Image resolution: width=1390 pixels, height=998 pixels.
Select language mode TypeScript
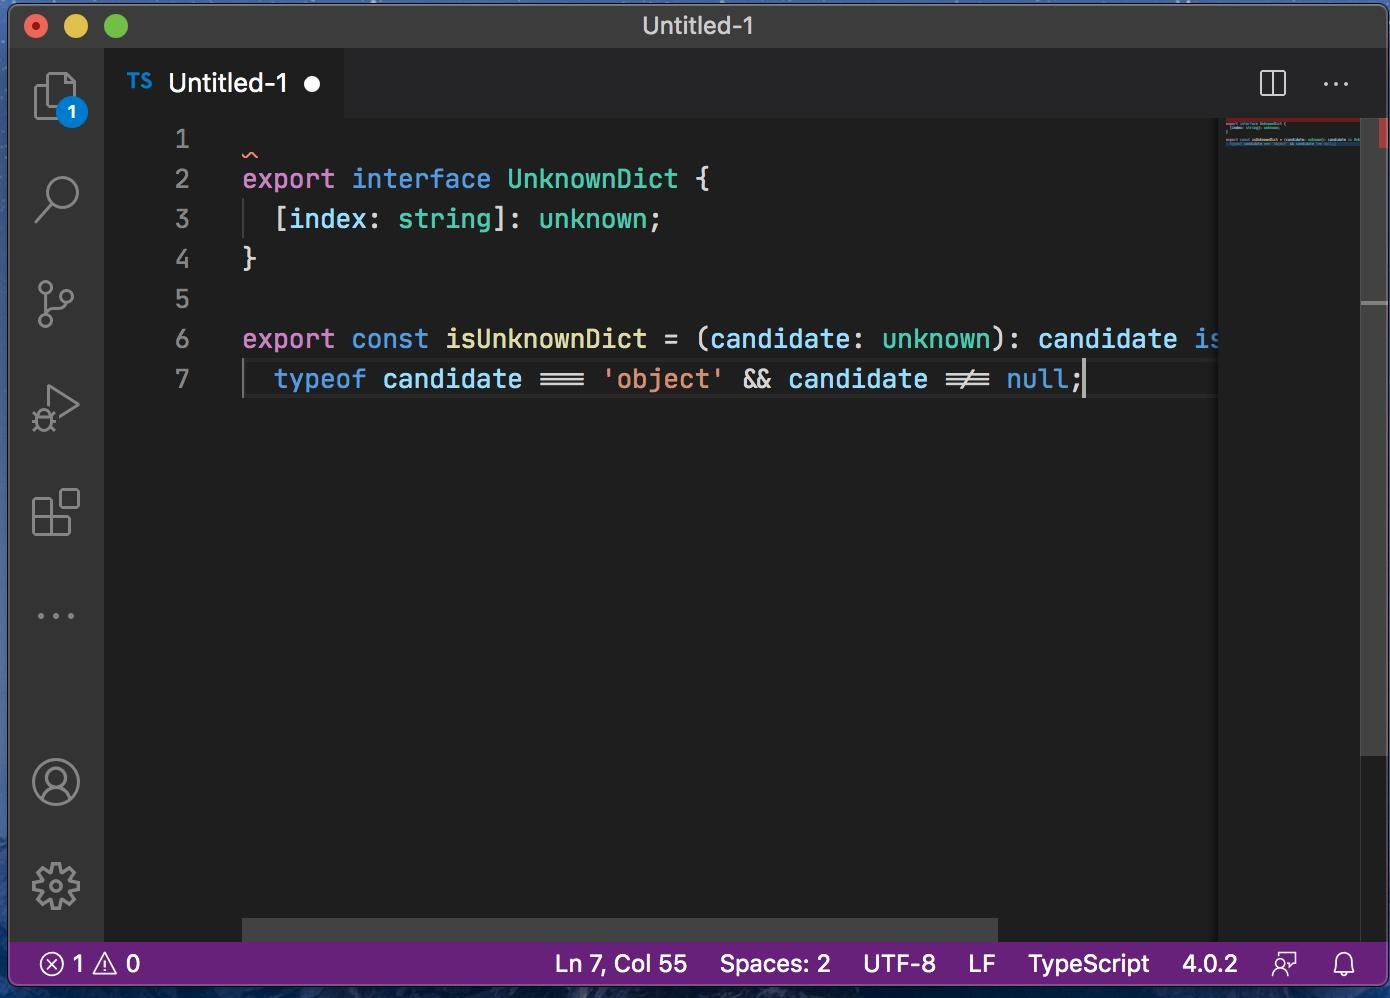[x=1088, y=964]
